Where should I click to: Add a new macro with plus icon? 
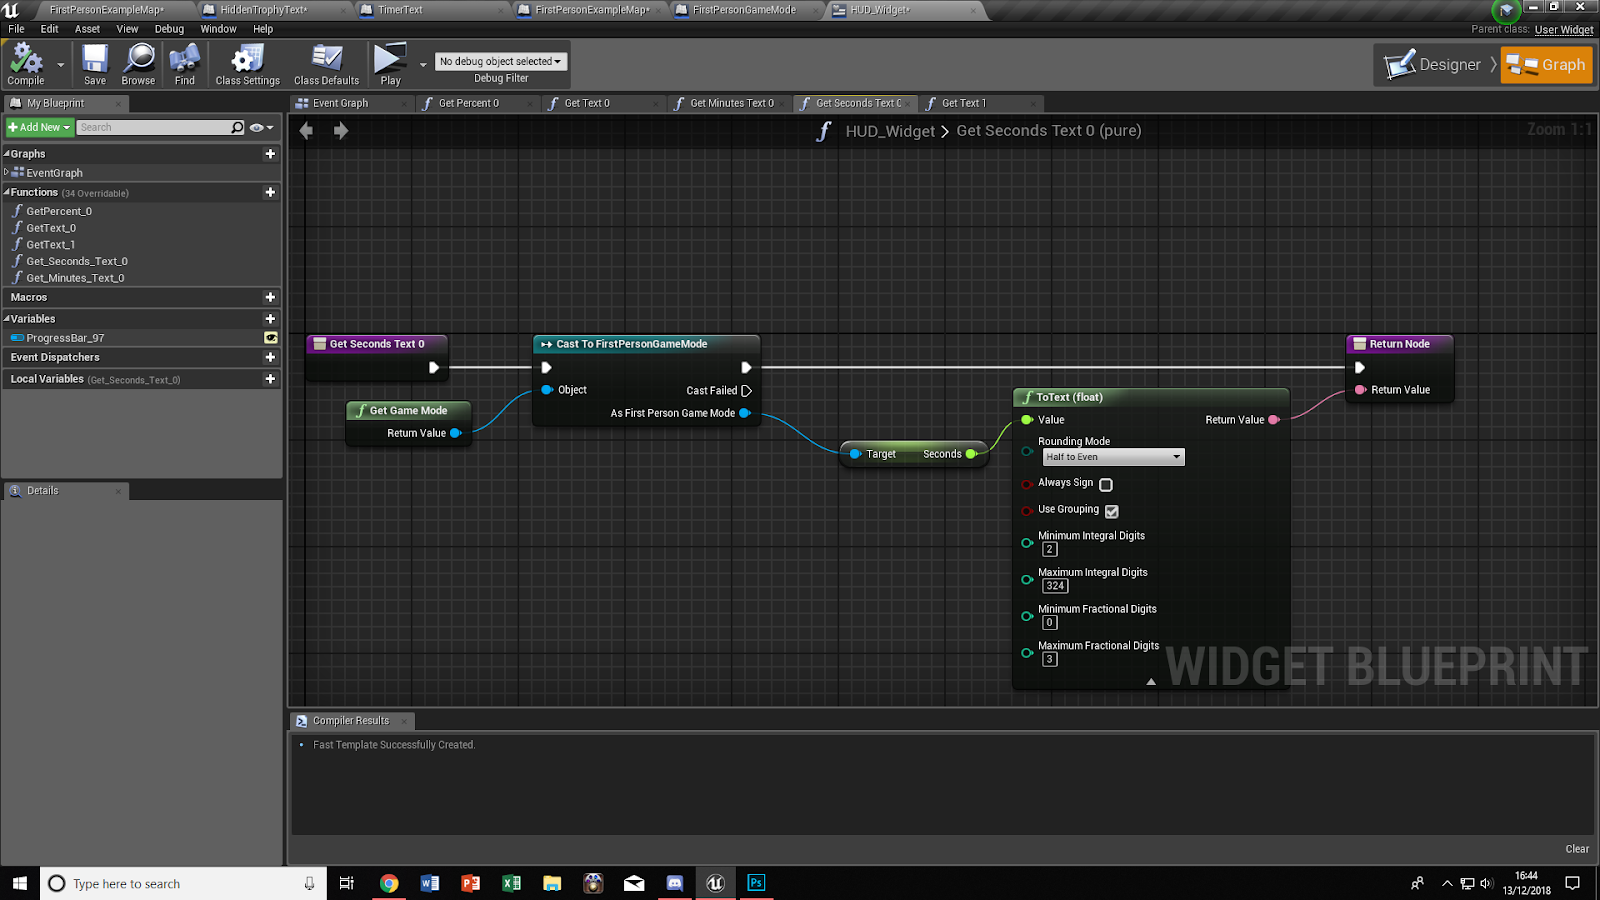pyautogui.click(x=270, y=297)
